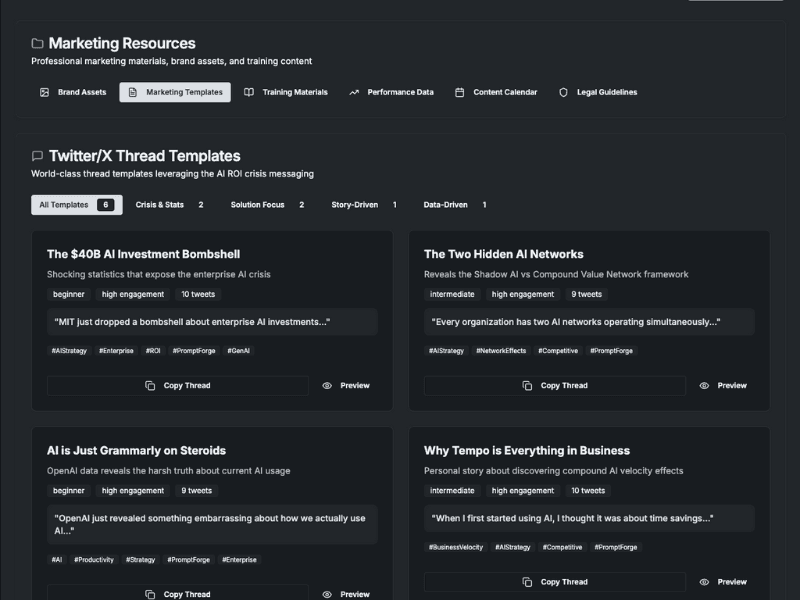Click the shield icon for Legal Guidelines

(565, 91)
